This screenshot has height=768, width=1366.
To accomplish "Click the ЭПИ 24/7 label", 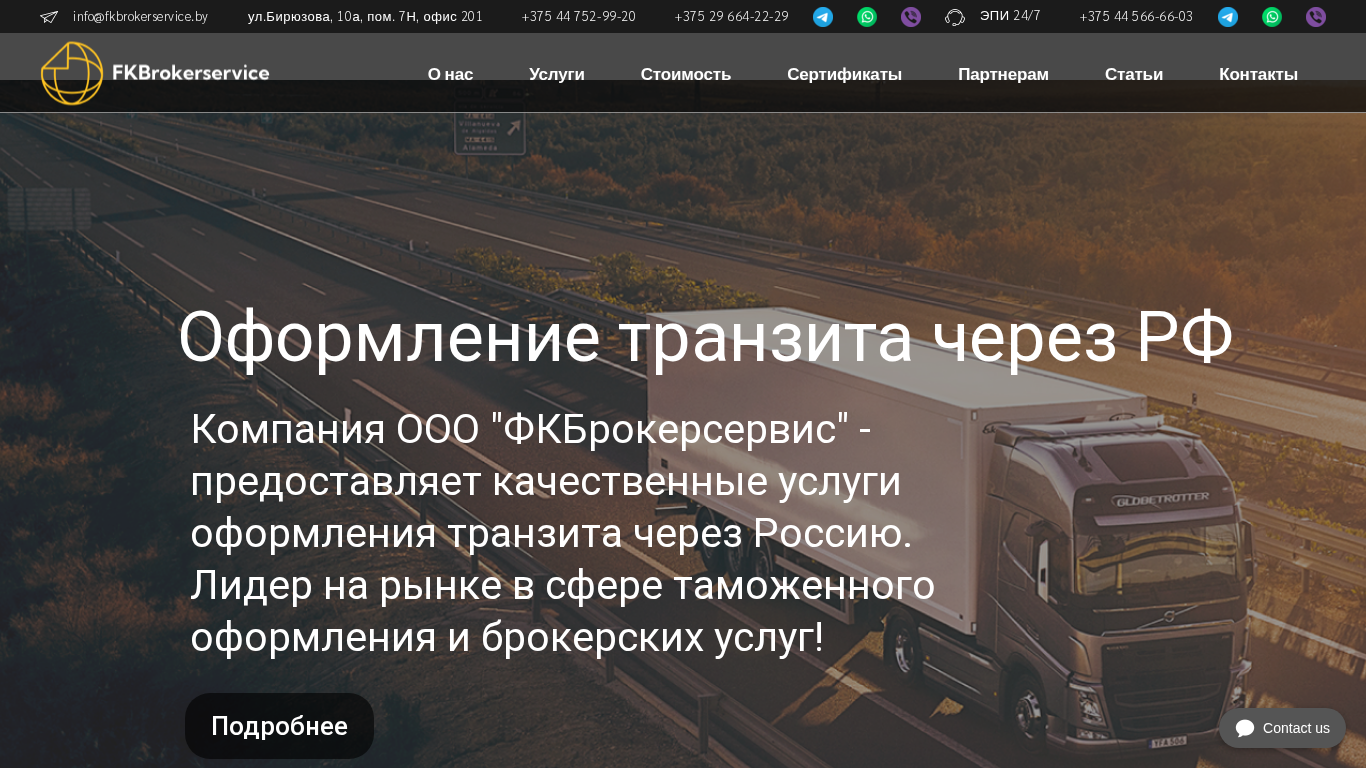I will pos(1010,16).
